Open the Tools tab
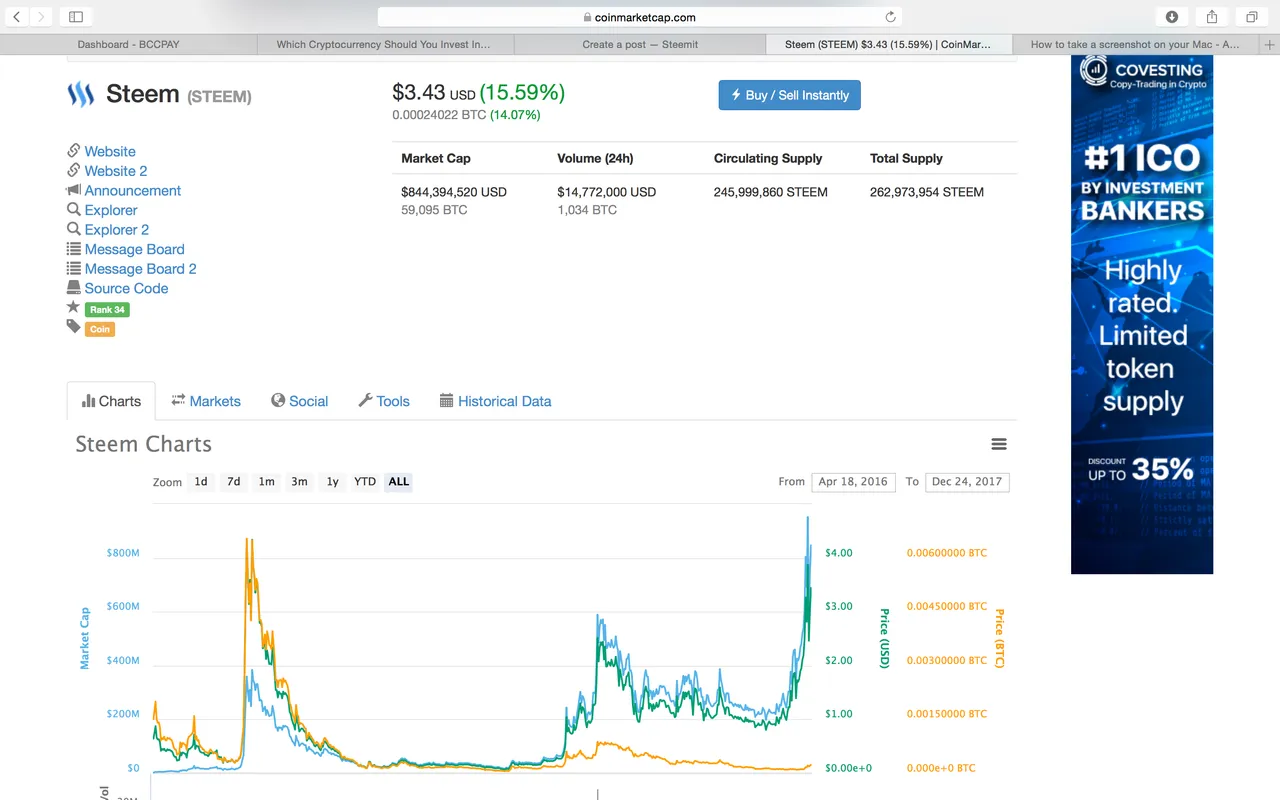This screenshot has width=1280, height=800. coord(384,401)
